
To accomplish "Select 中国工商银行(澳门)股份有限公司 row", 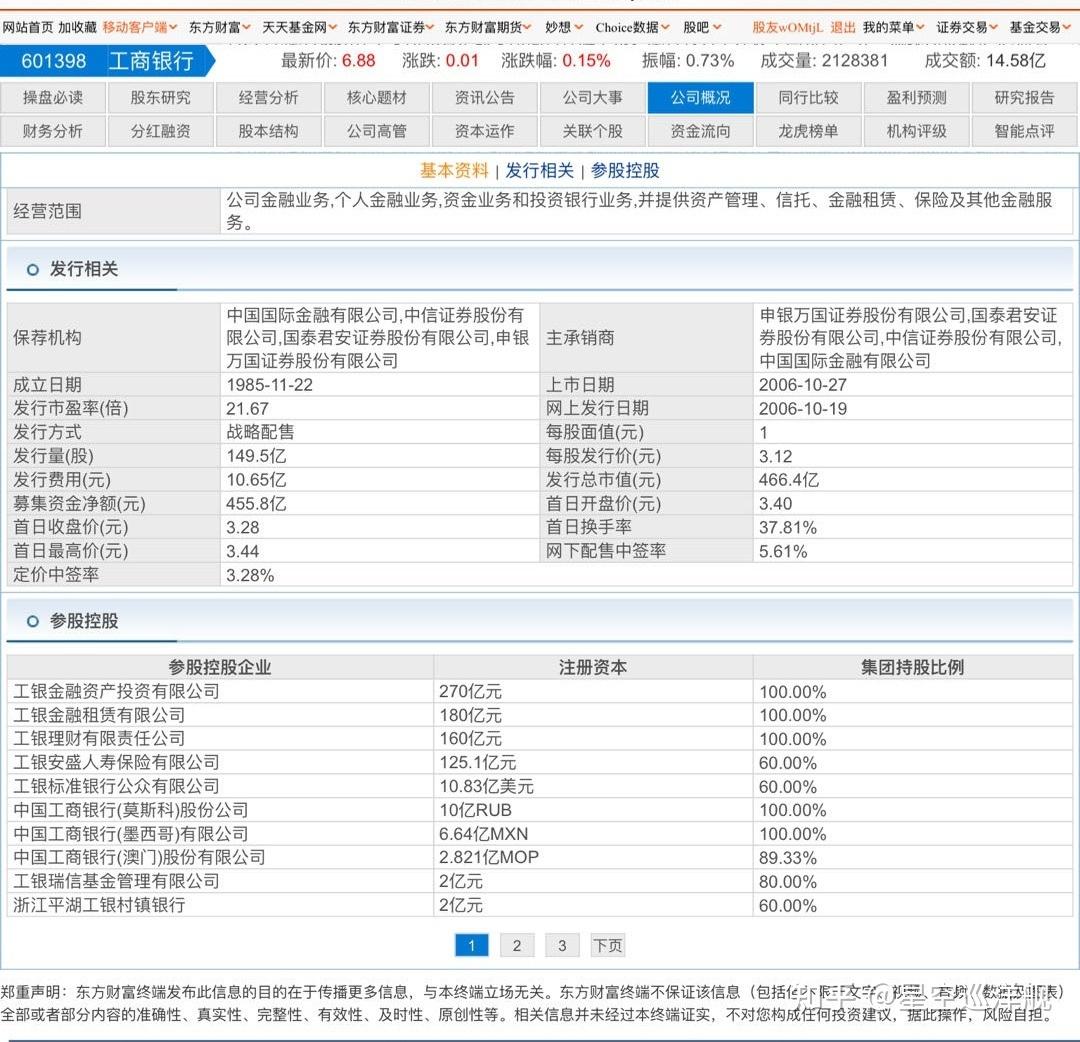I will tap(539, 857).
